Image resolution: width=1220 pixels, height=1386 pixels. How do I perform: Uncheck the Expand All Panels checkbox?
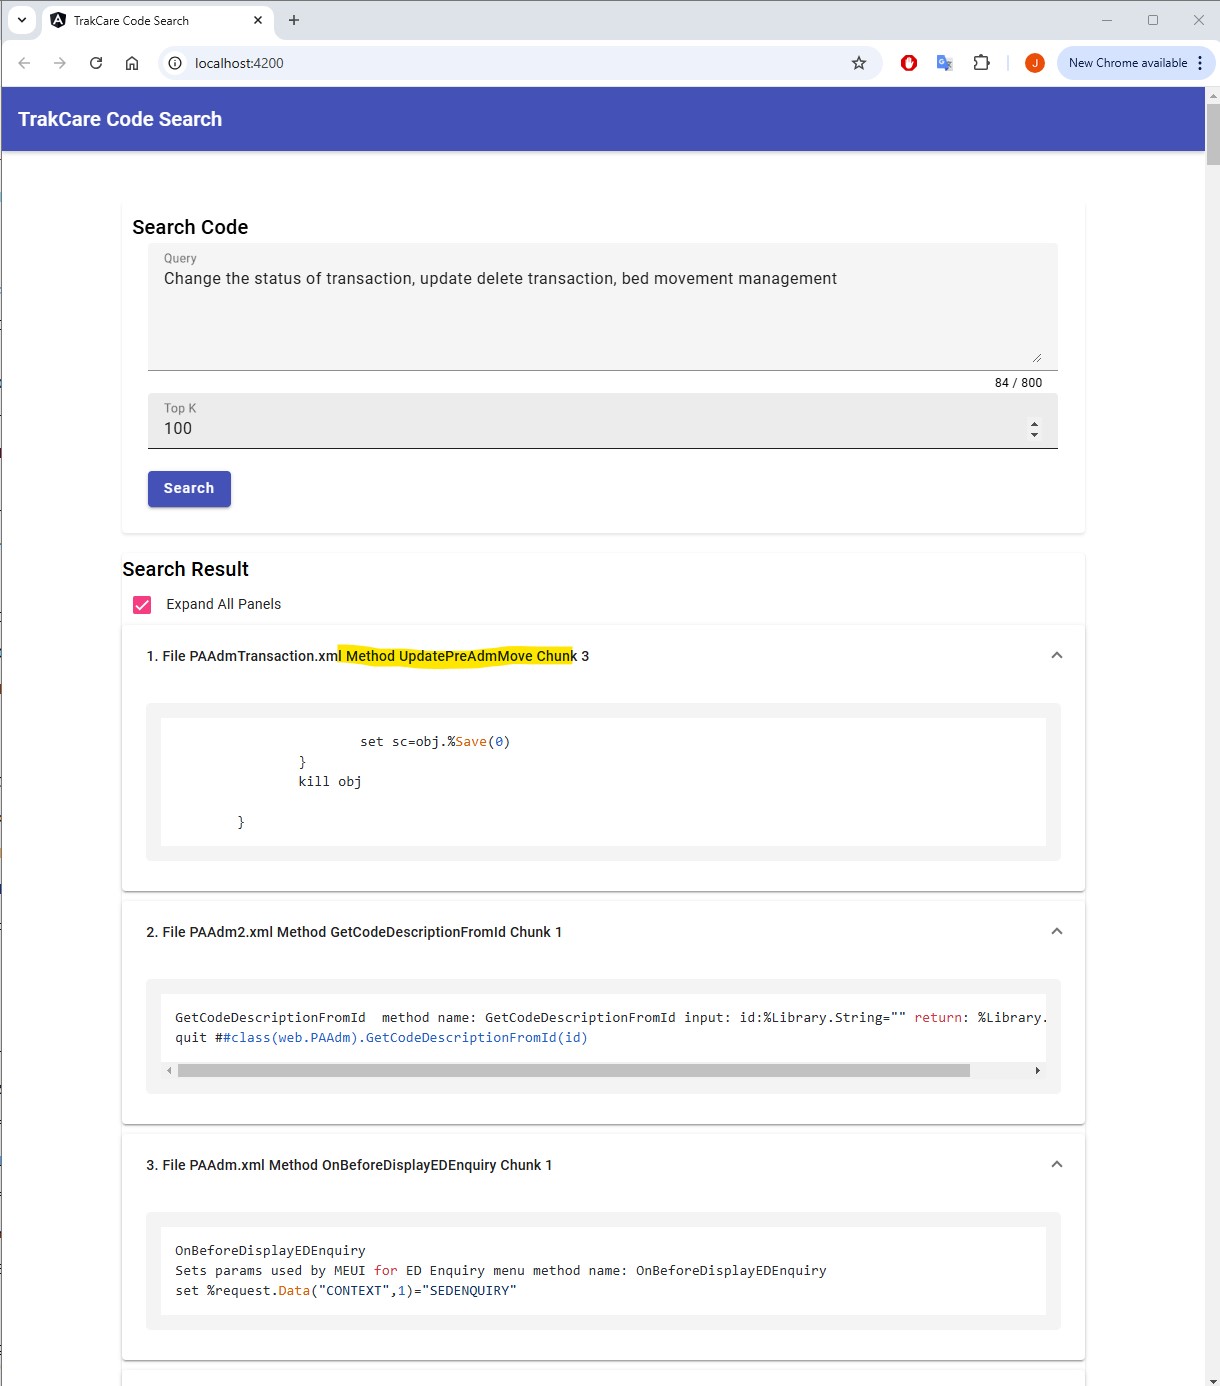(x=142, y=605)
